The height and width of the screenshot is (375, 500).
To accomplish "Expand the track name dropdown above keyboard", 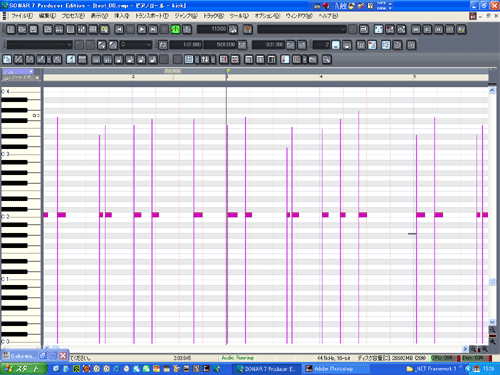I will tap(18, 71).
